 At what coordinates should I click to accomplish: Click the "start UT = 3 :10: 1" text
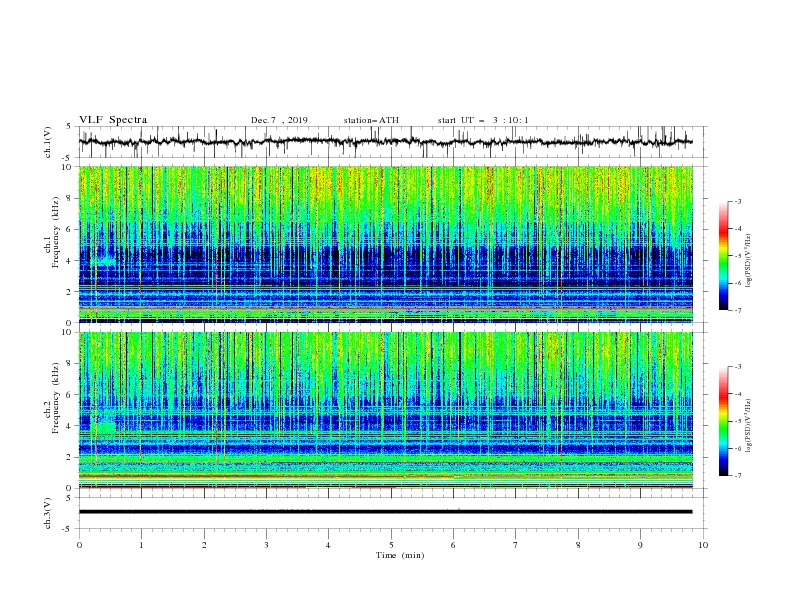pyautogui.click(x=483, y=120)
